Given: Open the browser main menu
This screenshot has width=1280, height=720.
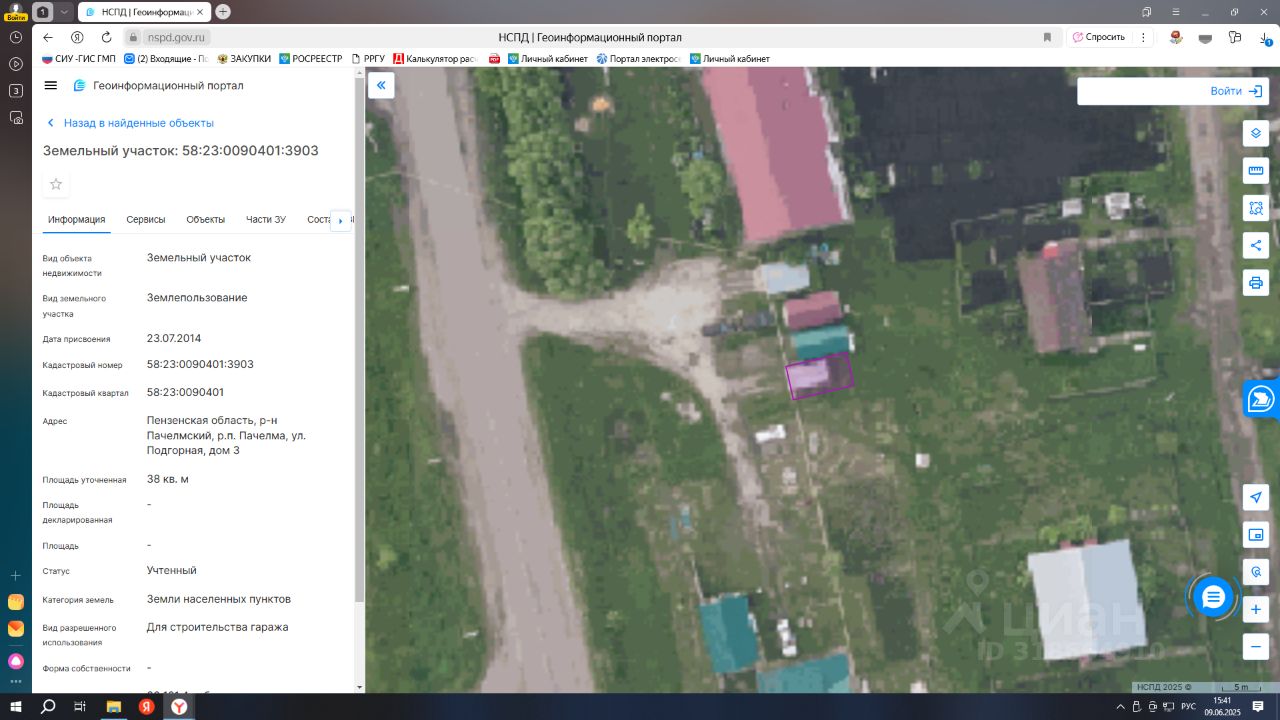Looking at the screenshot, I should click(x=1176, y=12).
